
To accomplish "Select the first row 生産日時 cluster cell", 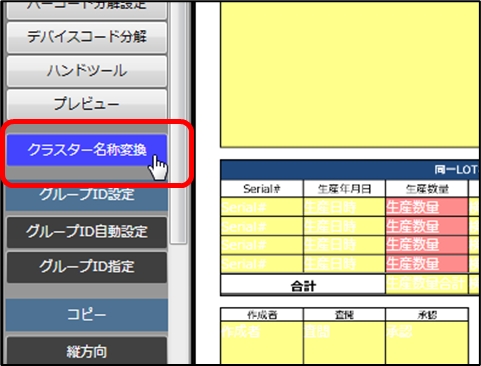I will pos(344,207).
